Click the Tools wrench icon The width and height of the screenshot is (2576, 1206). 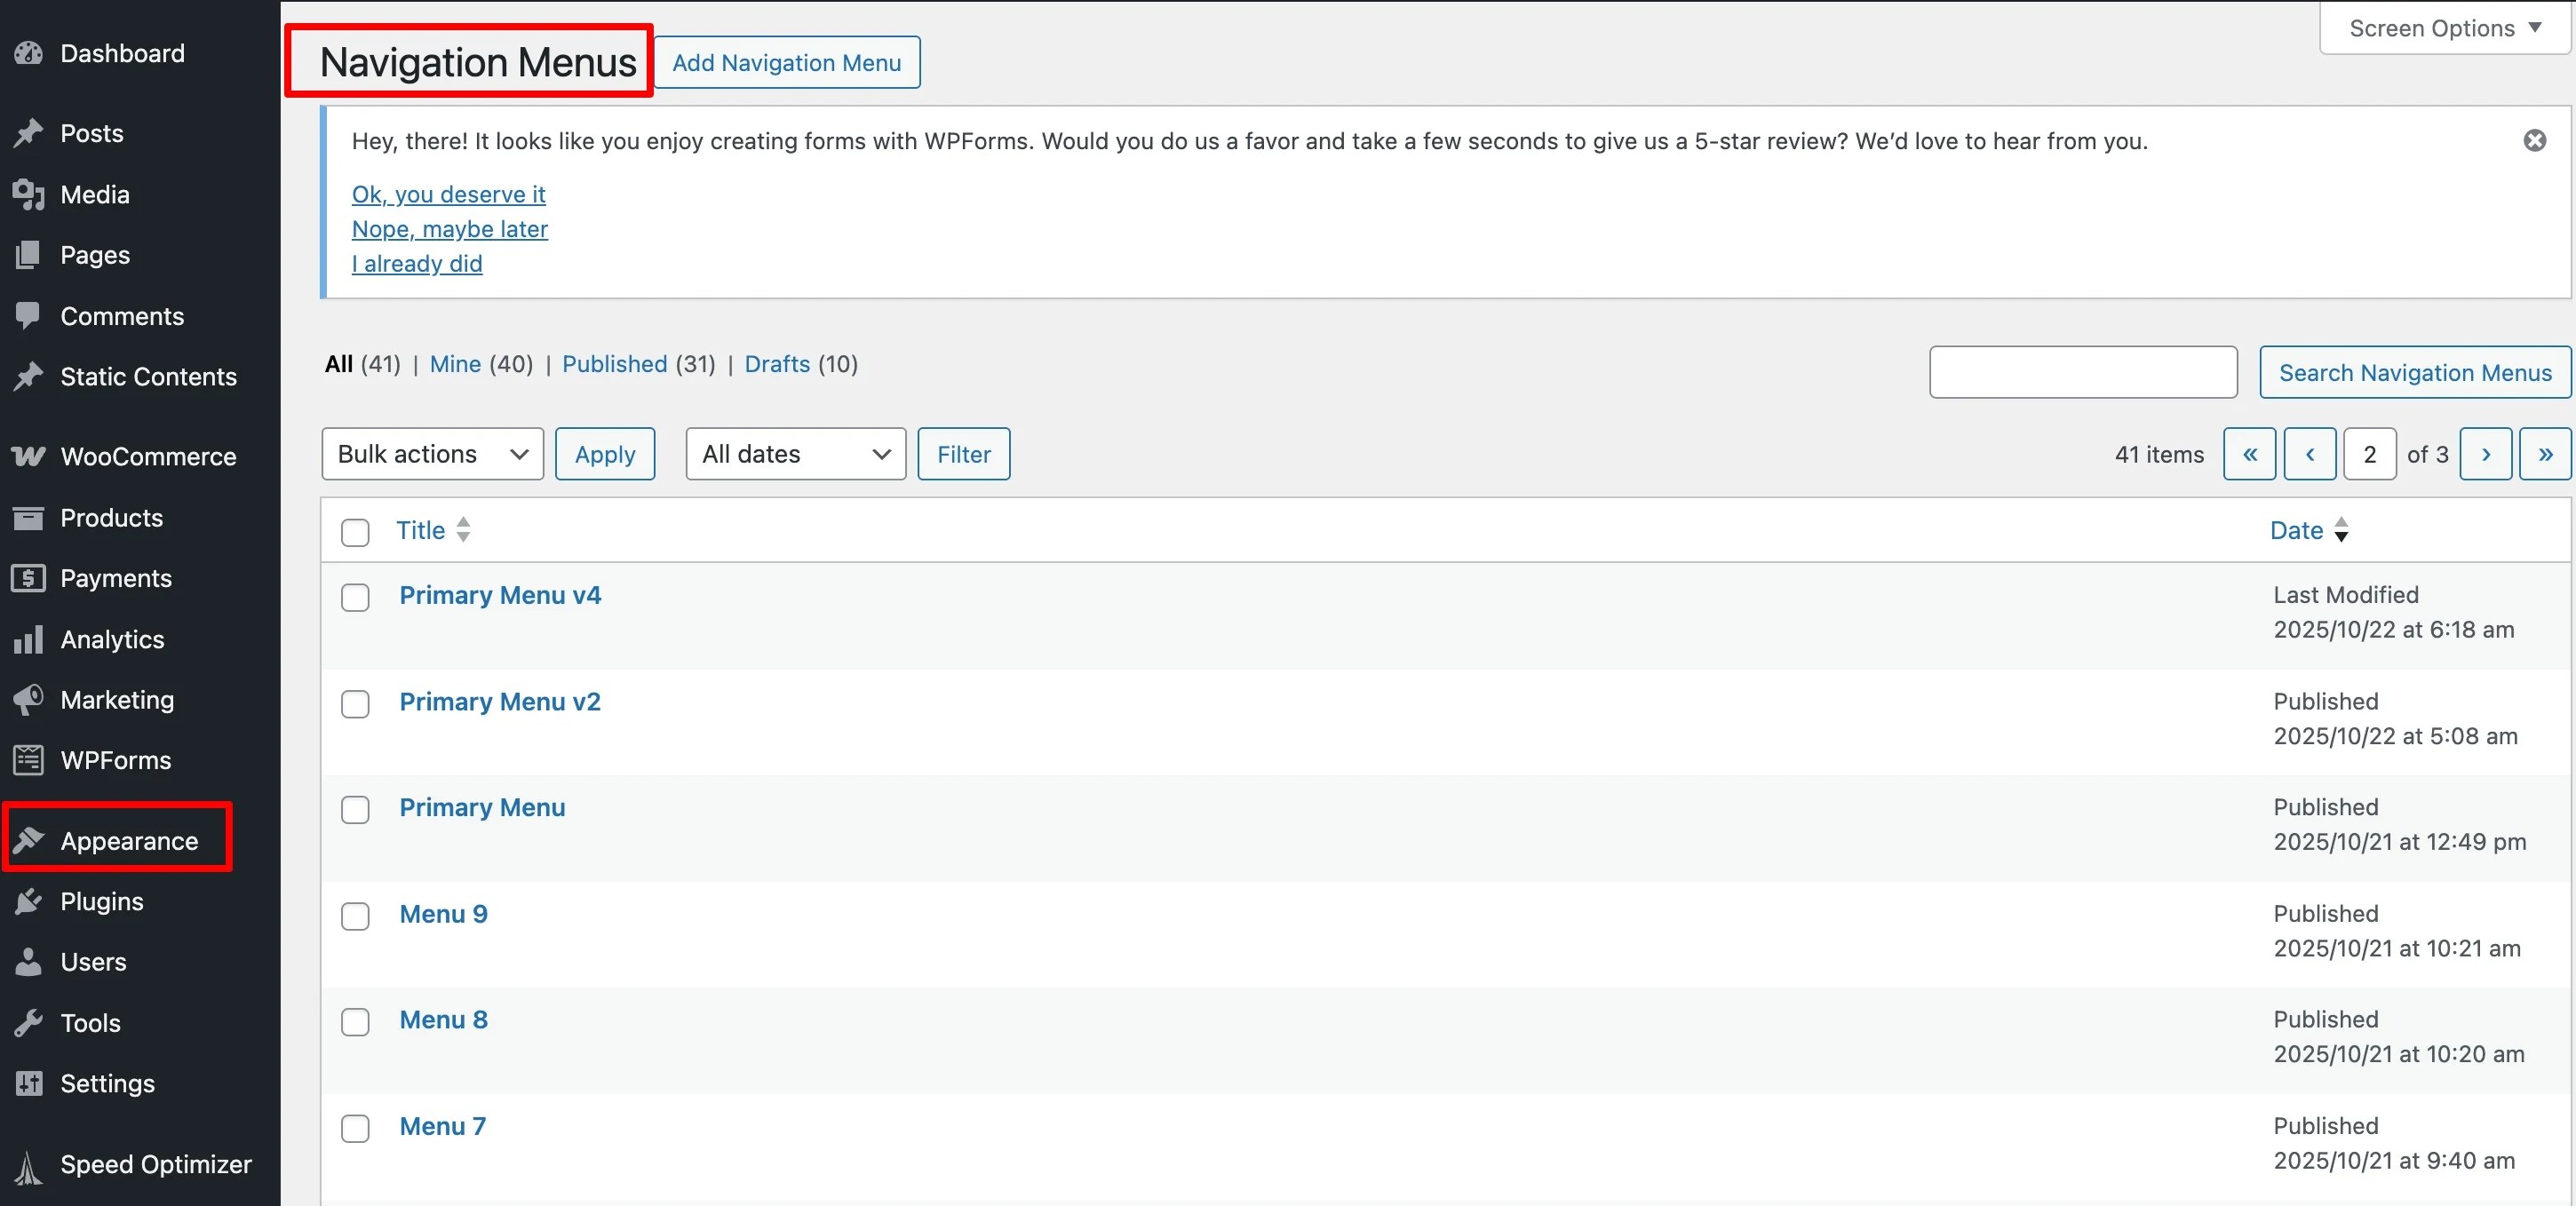point(29,1022)
